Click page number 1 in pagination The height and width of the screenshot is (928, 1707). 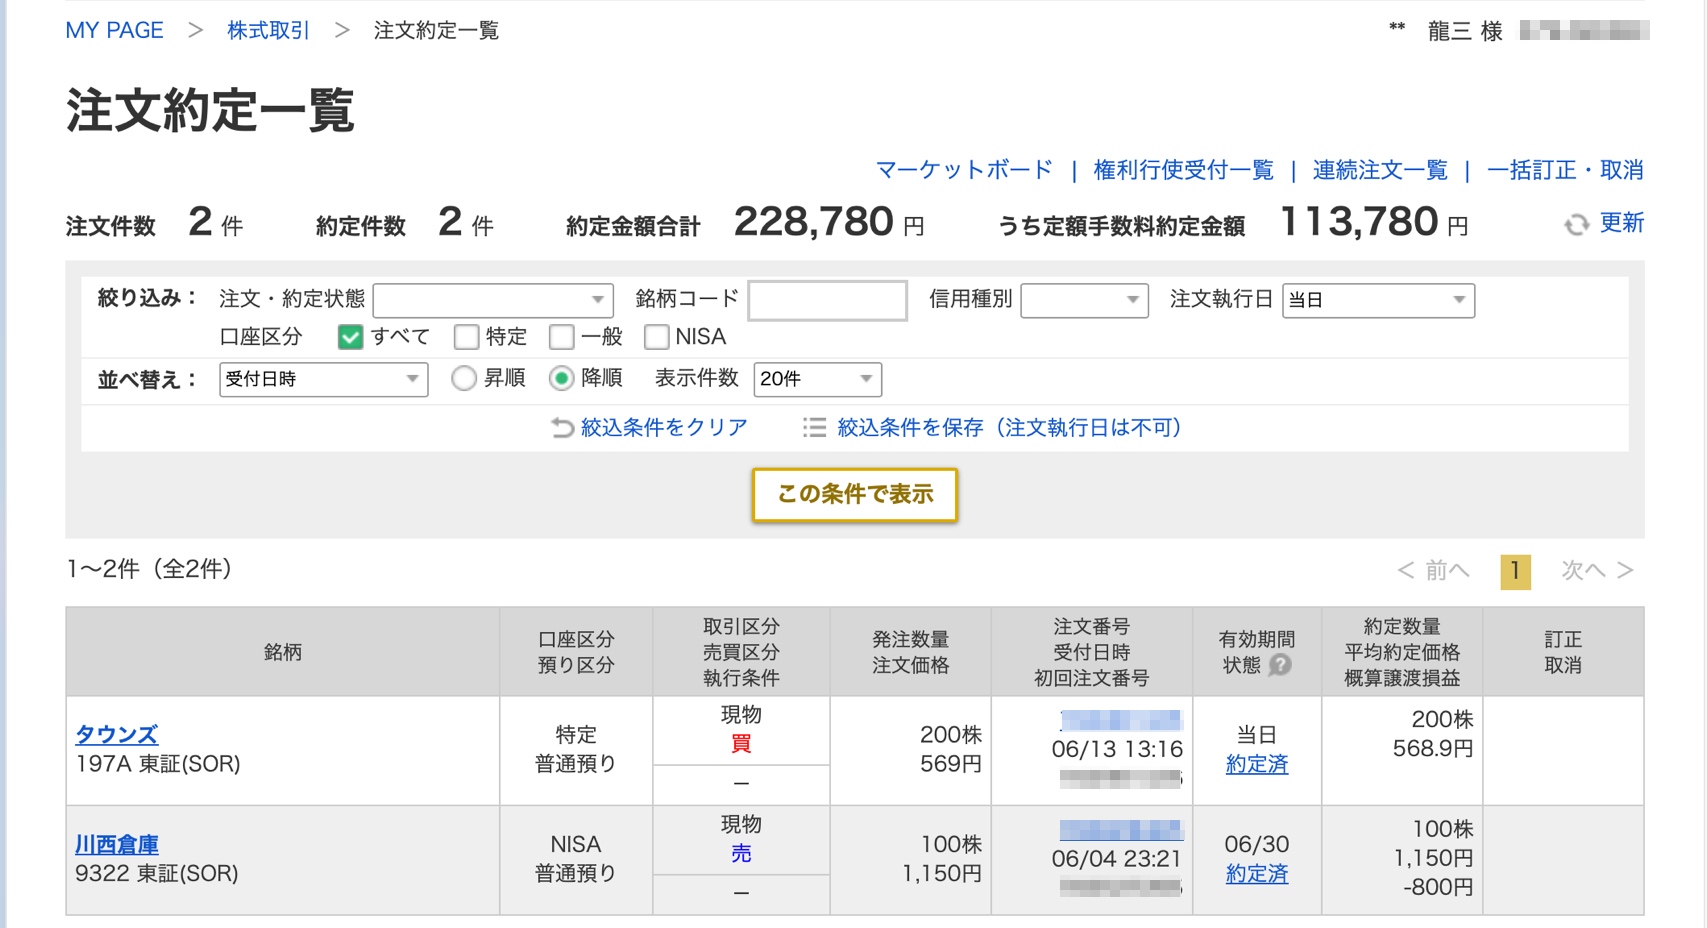tap(1515, 571)
